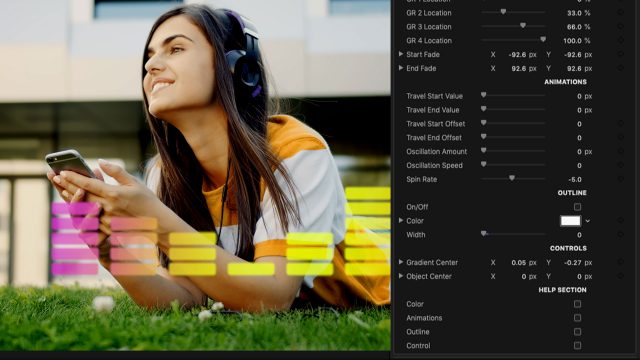Click the Oscillation Speed slider handle
This screenshot has width=640, height=360.
tap(484, 165)
